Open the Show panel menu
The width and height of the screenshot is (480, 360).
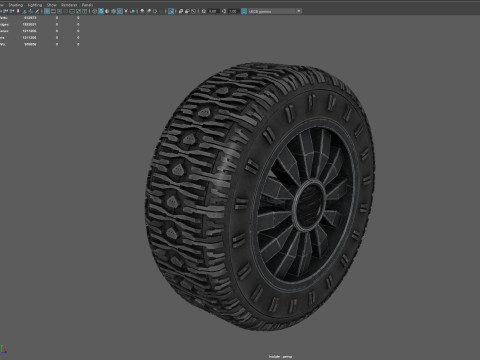[x=52, y=5]
